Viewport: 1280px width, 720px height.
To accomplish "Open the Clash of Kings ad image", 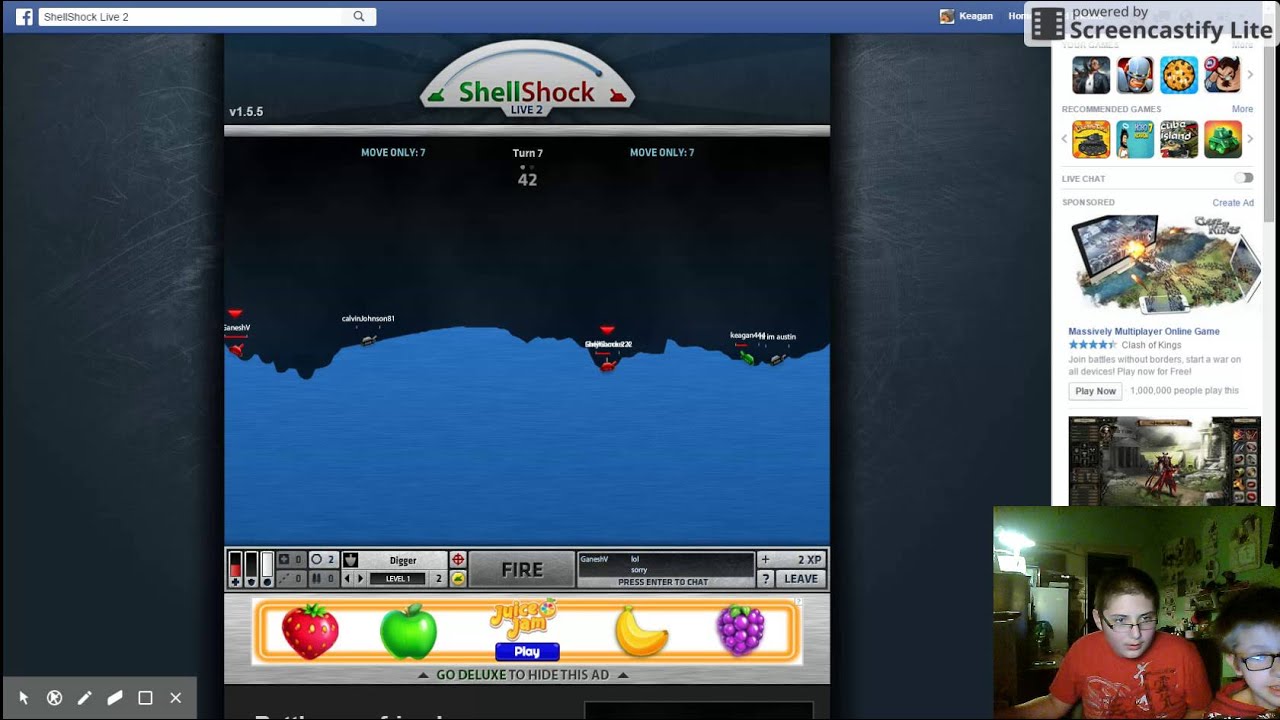I will pyautogui.click(x=1164, y=267).
